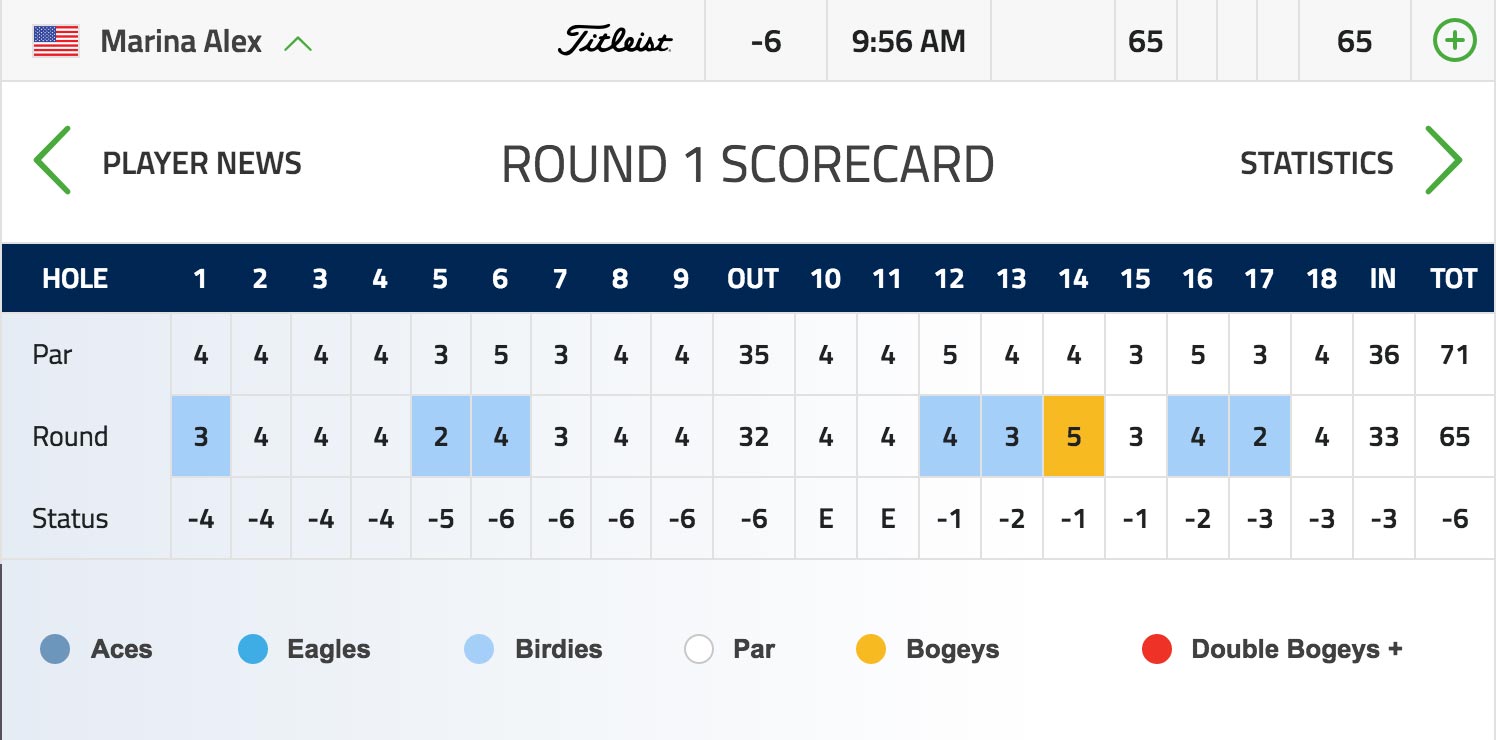
Task: Click the left green arrow beside Player News
Action: [52, 160]
